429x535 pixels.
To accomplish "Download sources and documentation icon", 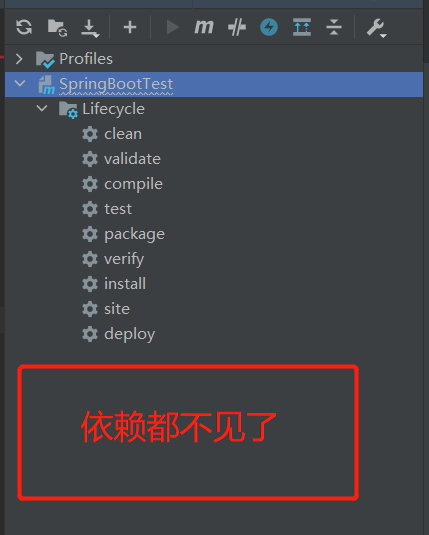I will click(90, 28).
